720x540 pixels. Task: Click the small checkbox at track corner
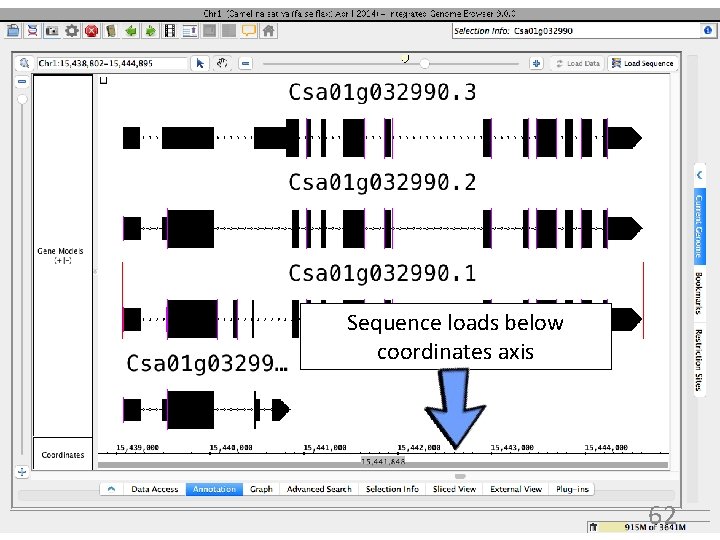click(x=104, y=81)
